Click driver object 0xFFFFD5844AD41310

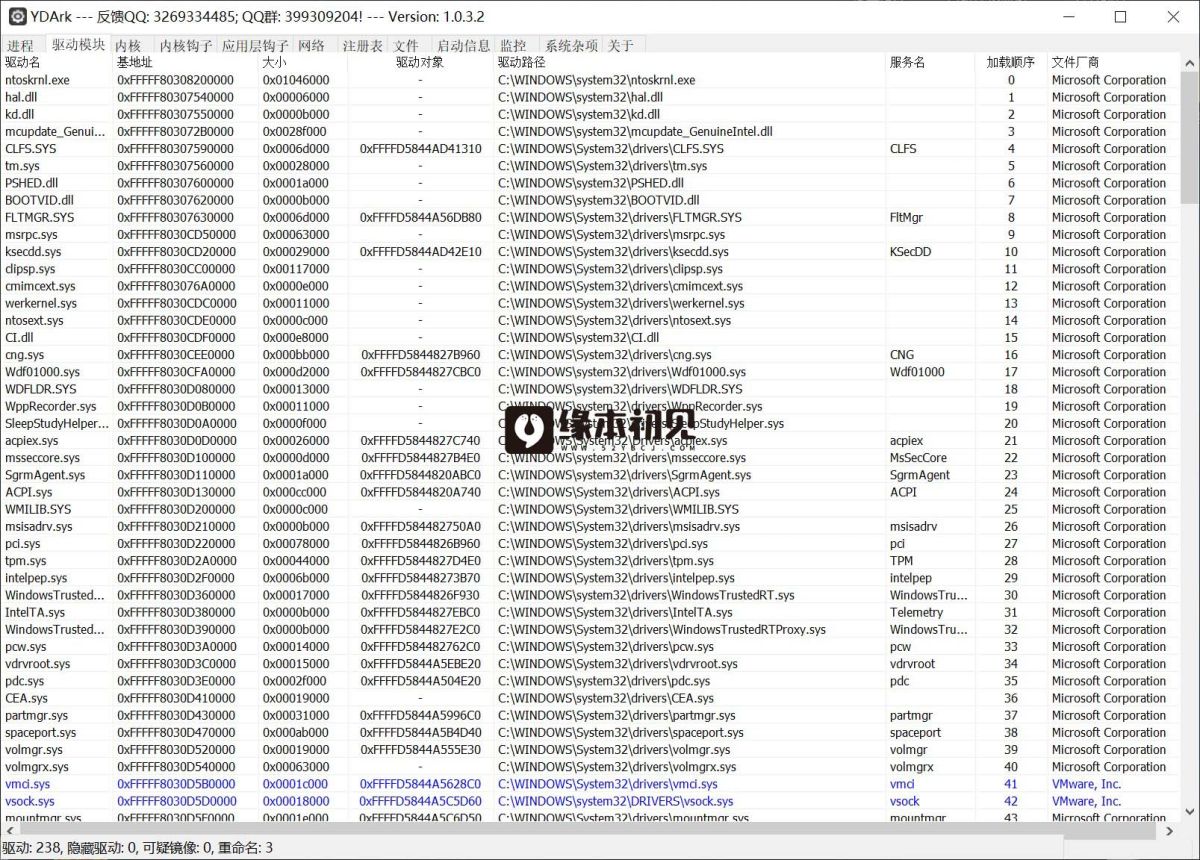pyautogui.click(x=420, y=149)
